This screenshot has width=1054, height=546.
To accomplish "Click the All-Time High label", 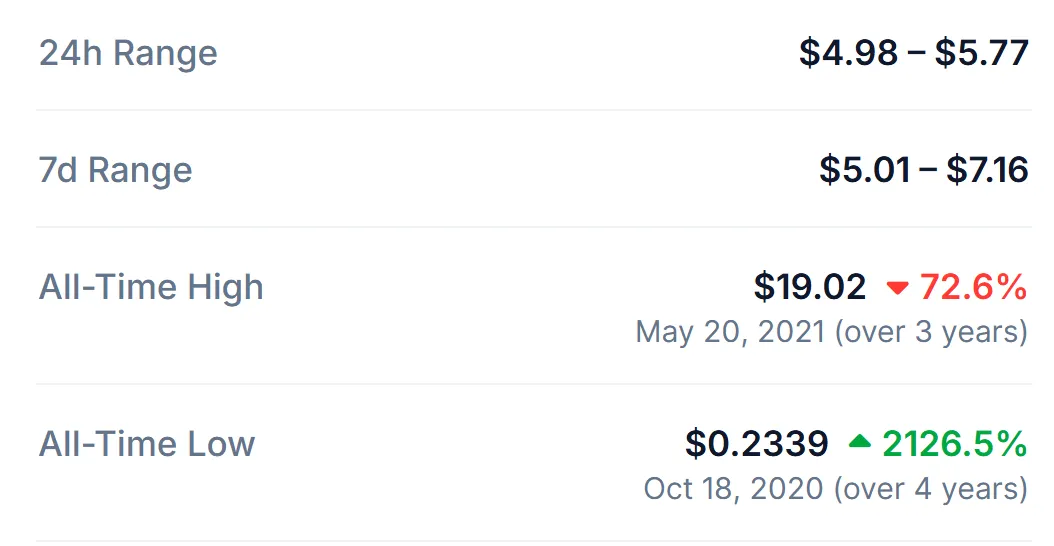I will click(151, 287).
